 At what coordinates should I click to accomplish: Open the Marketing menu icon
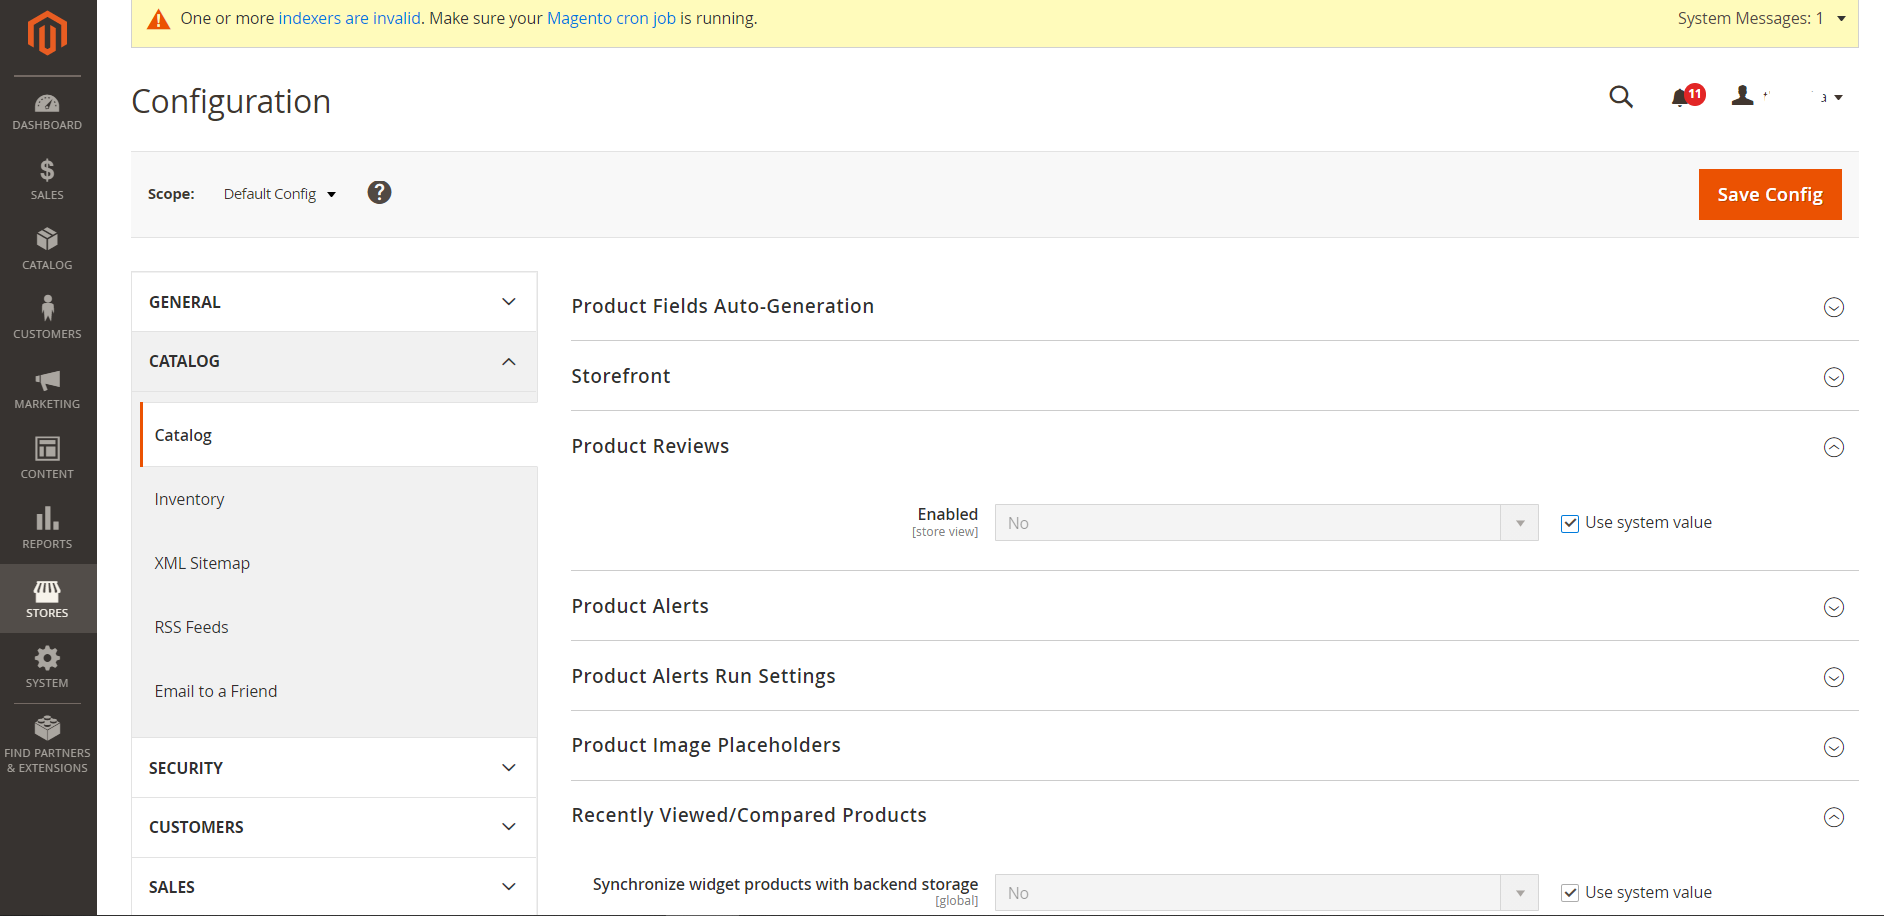[47, 387]
